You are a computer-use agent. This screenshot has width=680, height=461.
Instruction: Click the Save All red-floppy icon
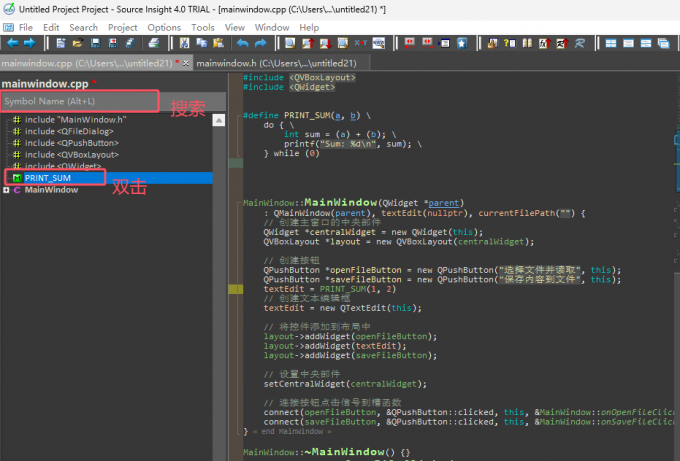pyautogui.click(x=113, y=43)
